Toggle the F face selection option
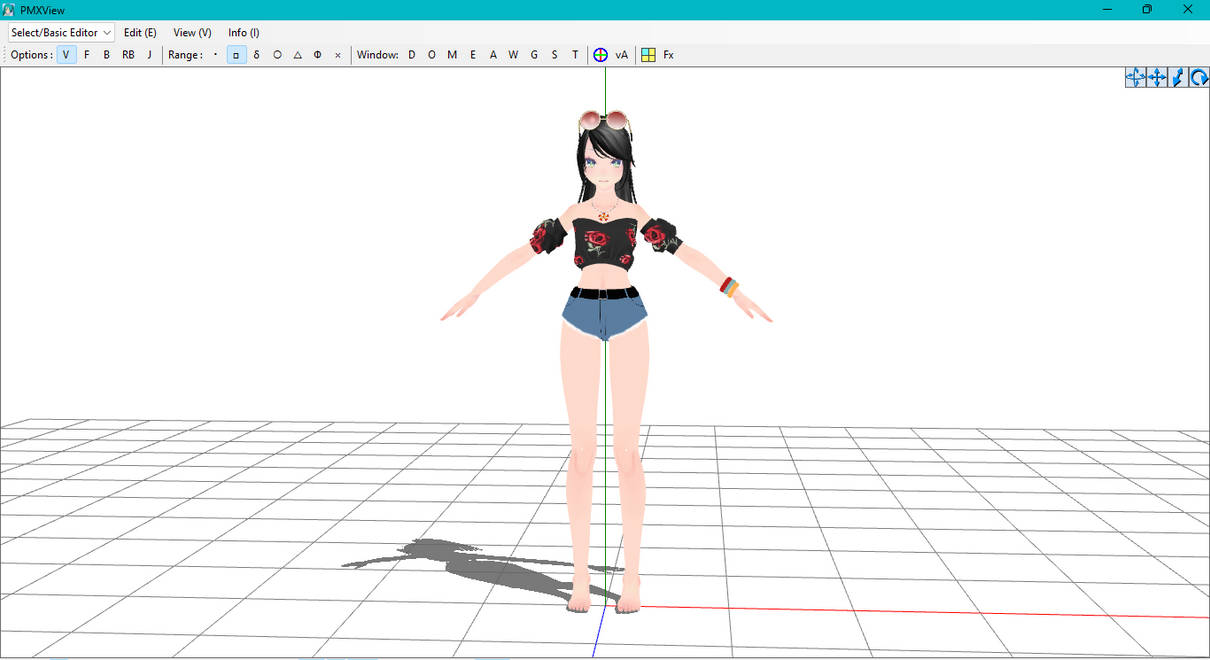 click(87, 55)
